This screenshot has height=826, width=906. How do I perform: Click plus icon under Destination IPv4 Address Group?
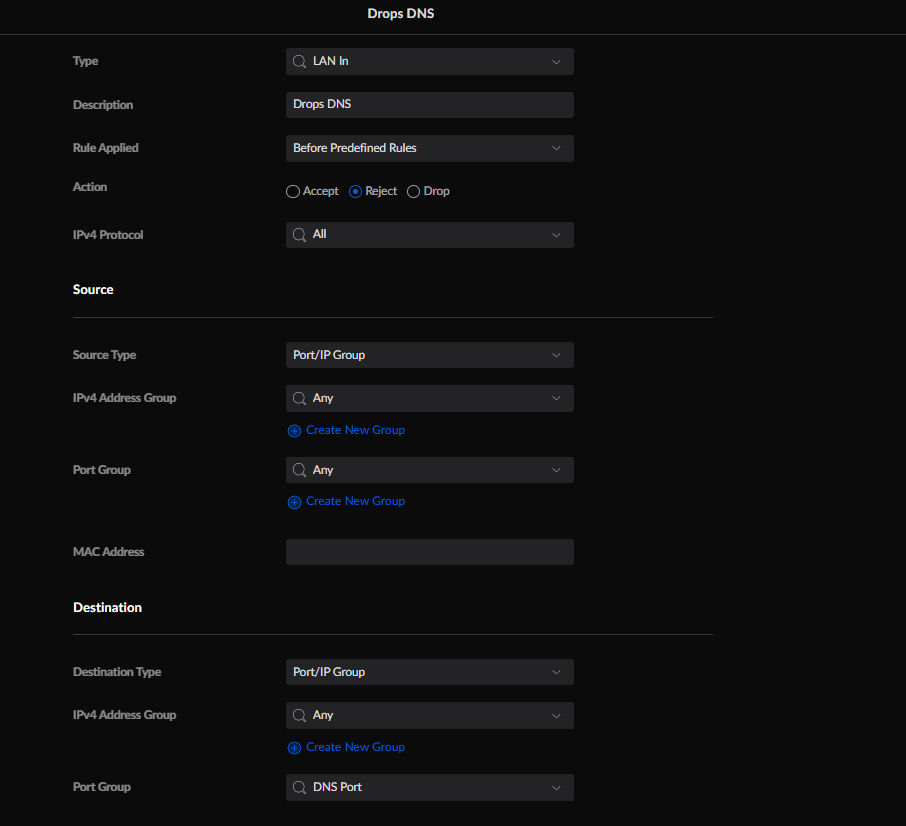click(294, 748)
